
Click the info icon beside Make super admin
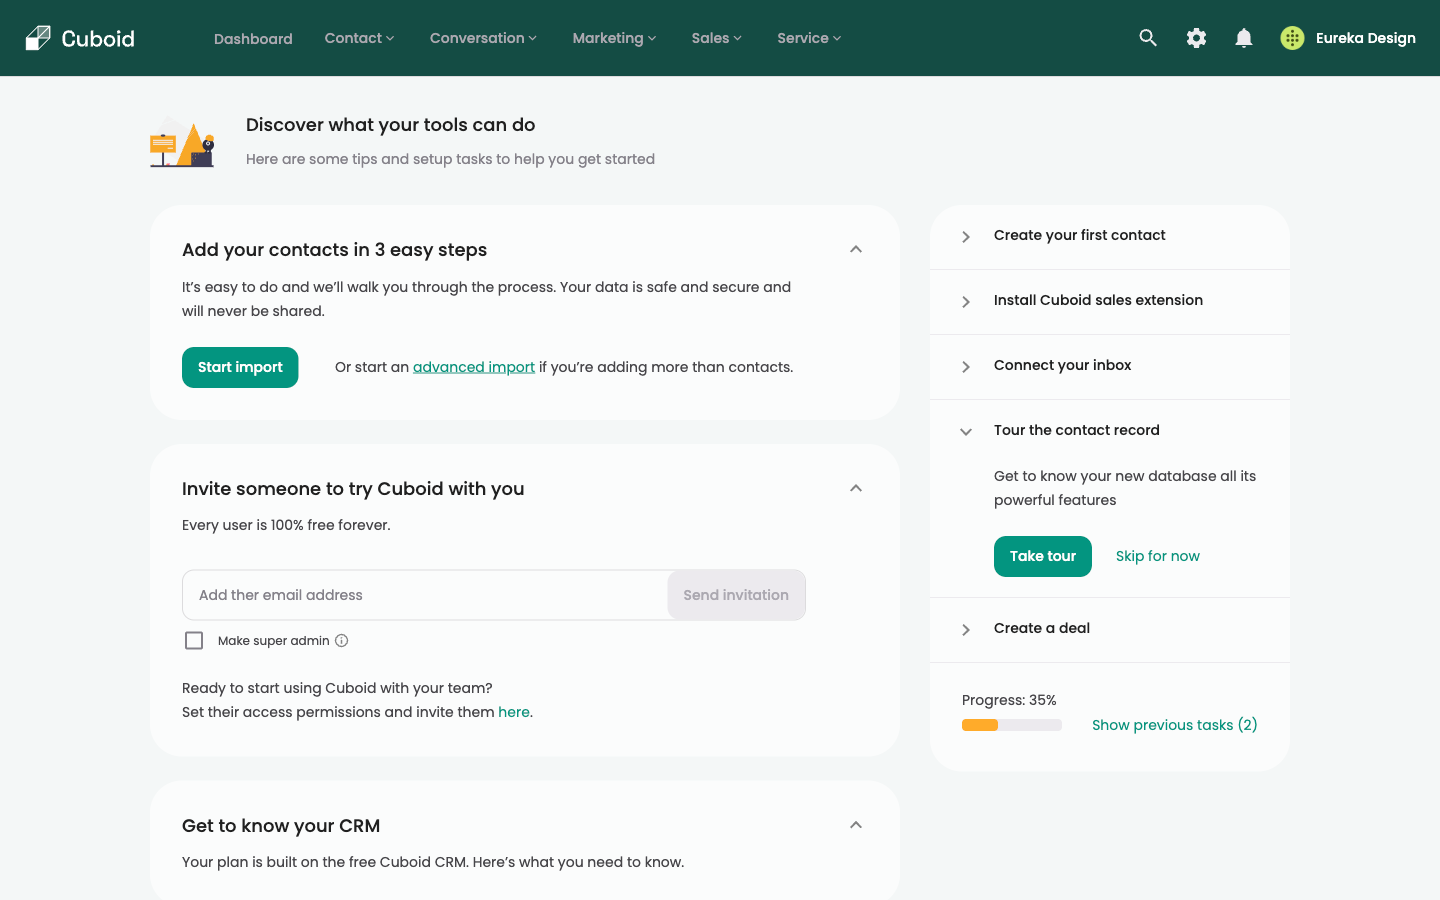click(342, 641)
